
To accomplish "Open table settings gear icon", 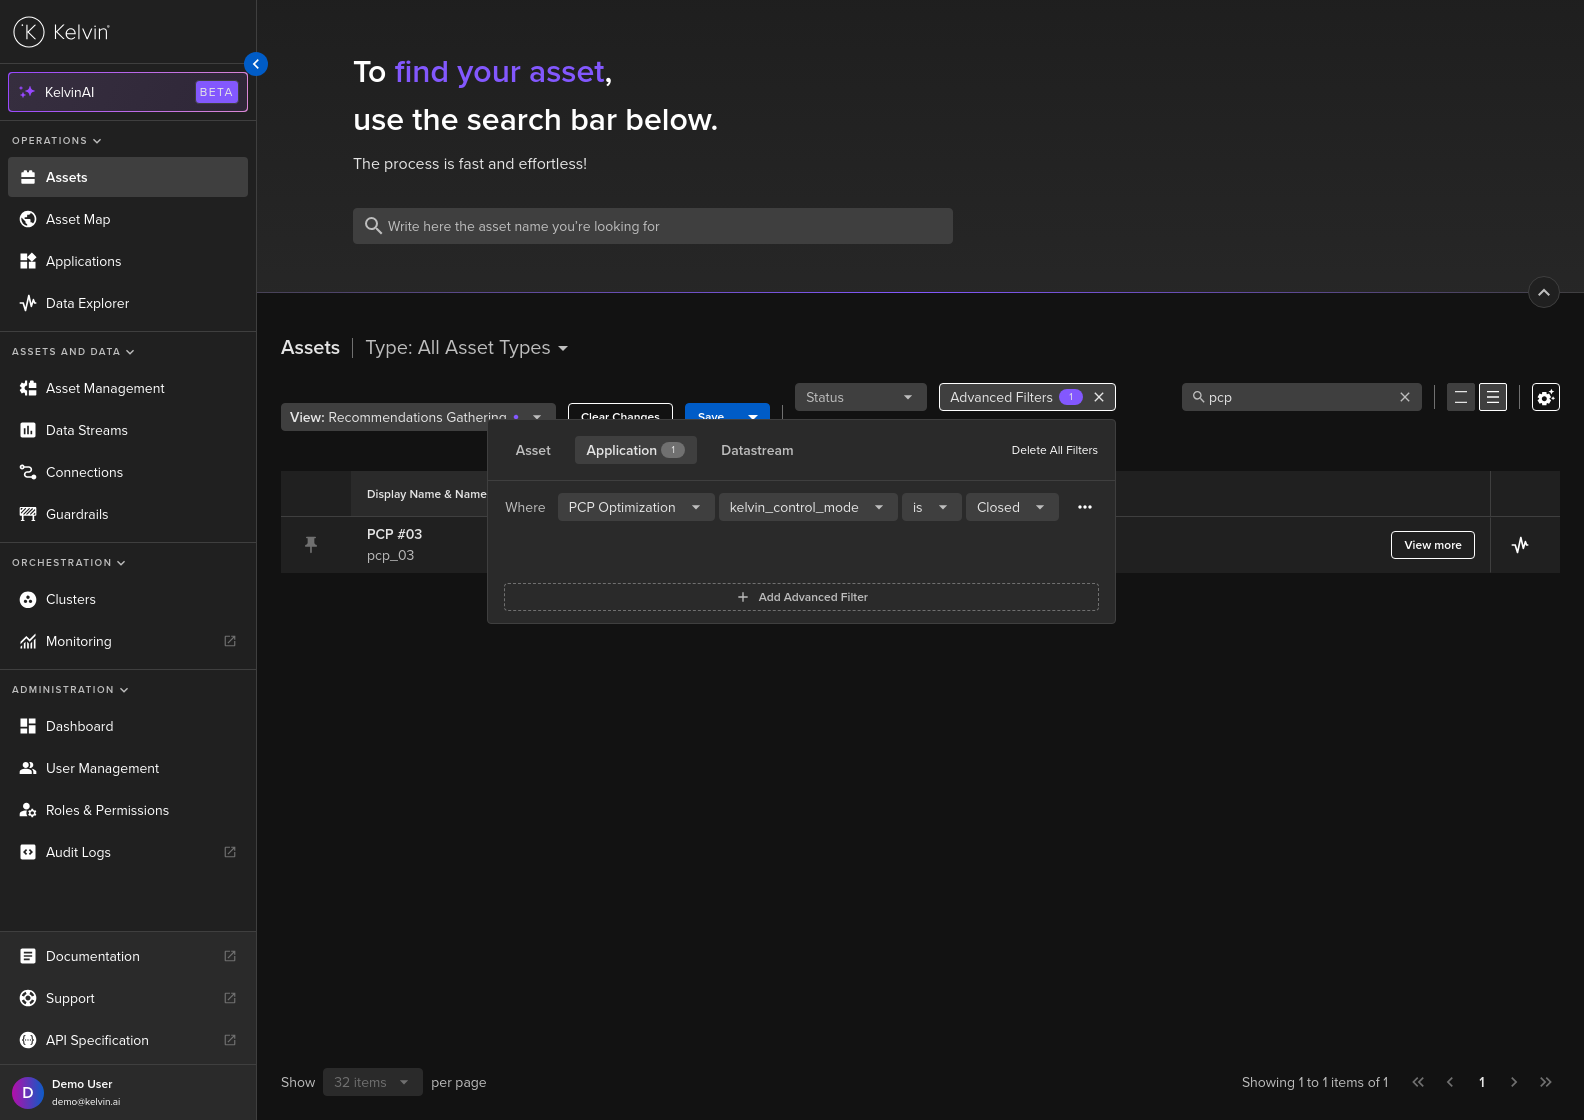I will tap(1545, 398).
